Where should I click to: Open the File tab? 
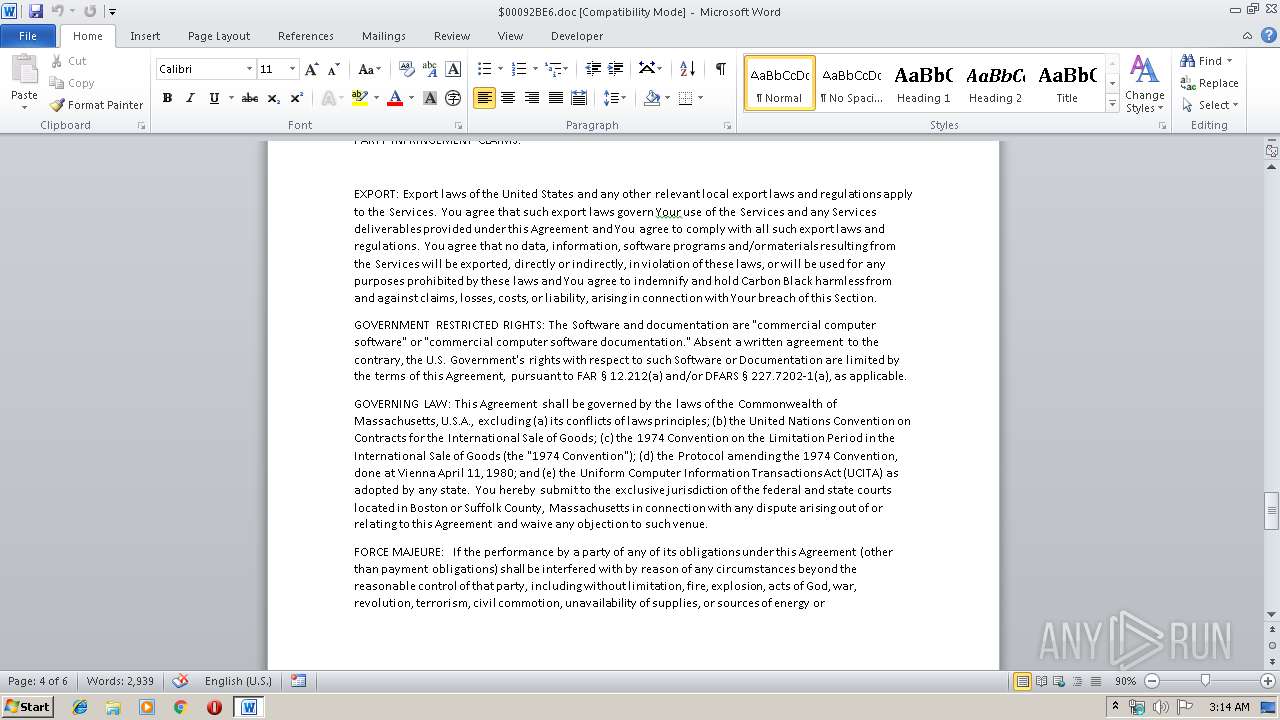[x=28, y=36]
